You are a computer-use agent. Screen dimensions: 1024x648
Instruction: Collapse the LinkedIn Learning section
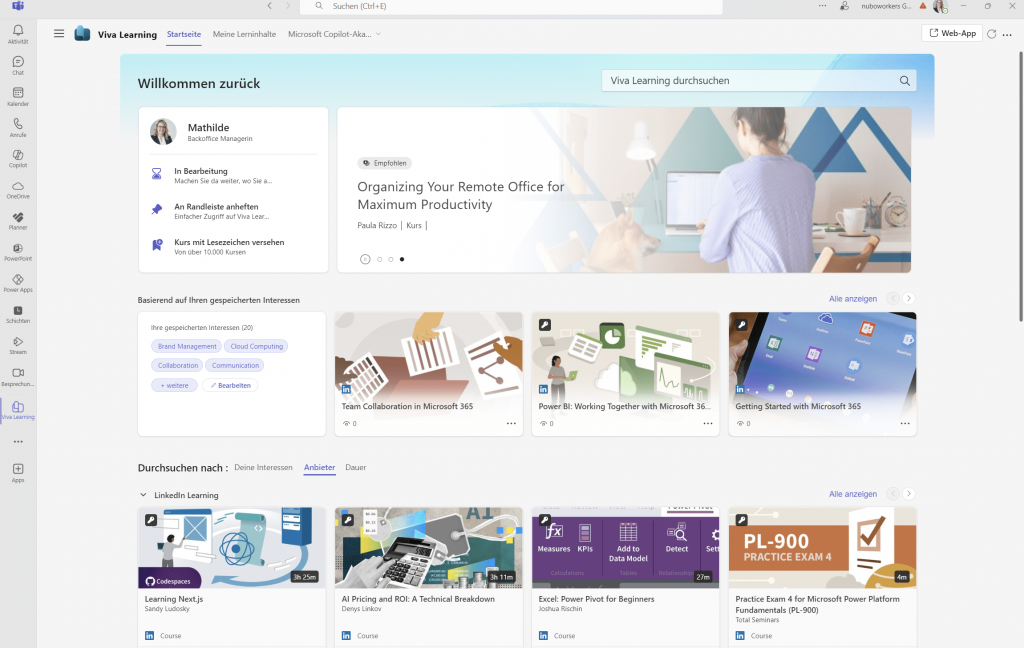143,495
